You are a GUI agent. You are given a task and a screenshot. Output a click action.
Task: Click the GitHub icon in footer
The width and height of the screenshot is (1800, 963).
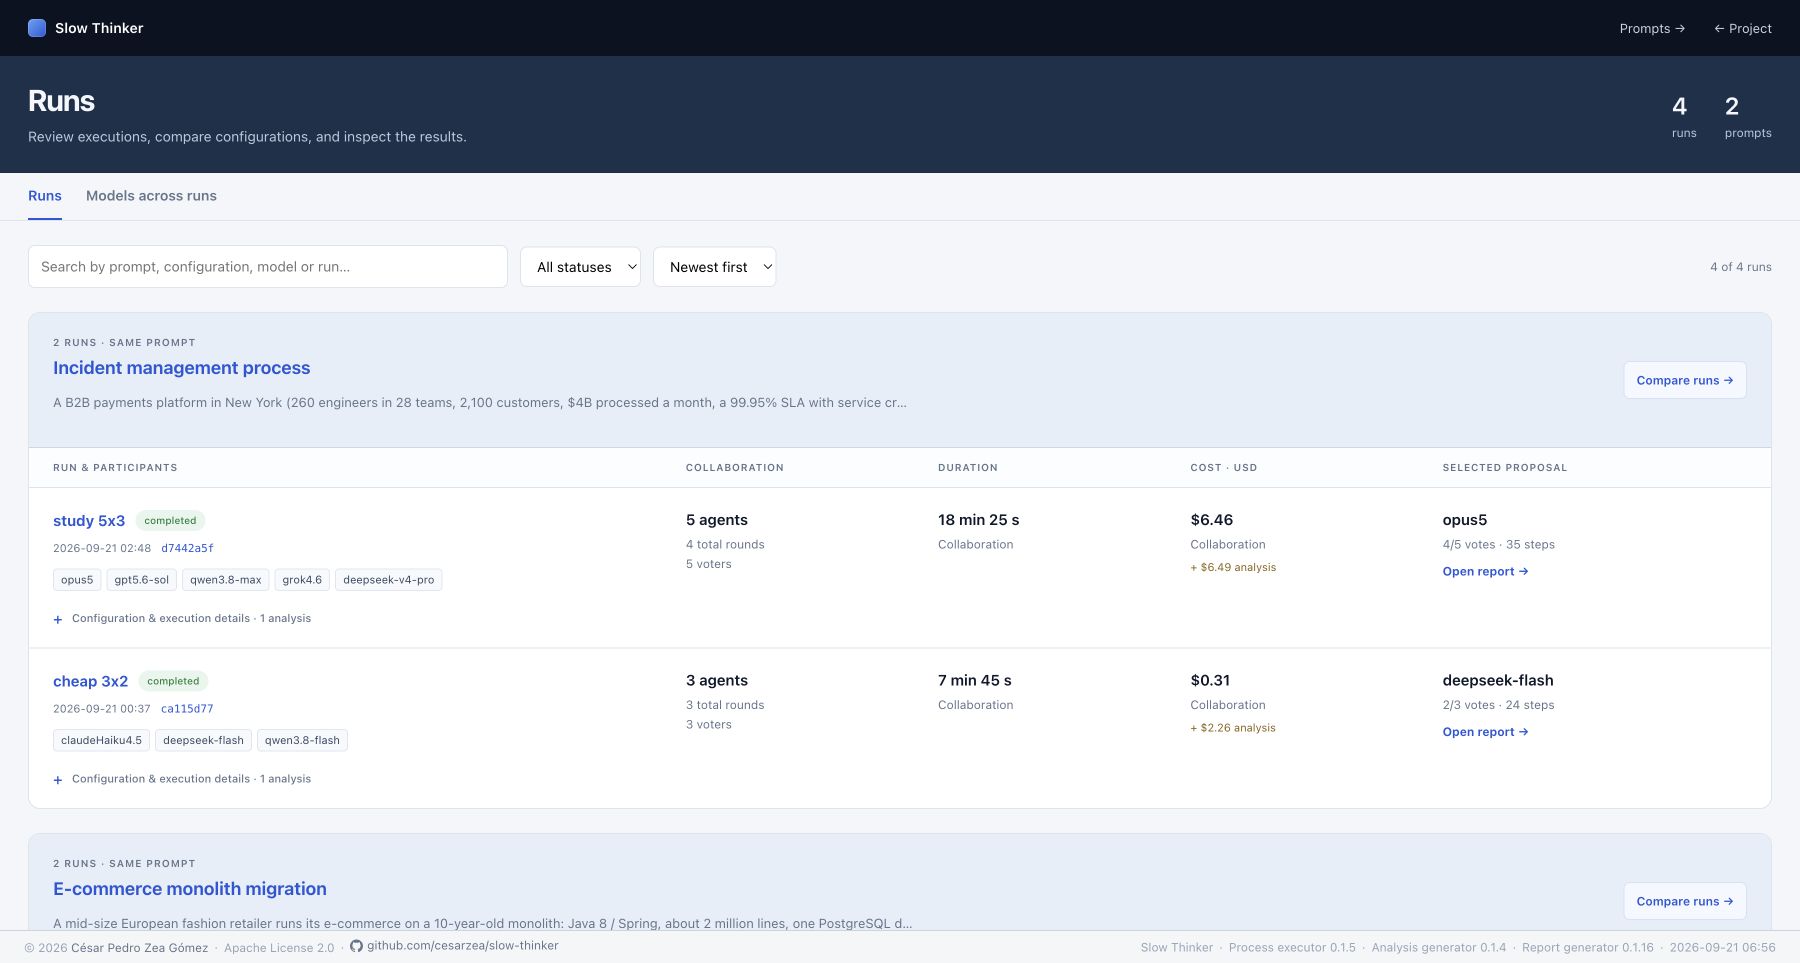coord(356,946)
